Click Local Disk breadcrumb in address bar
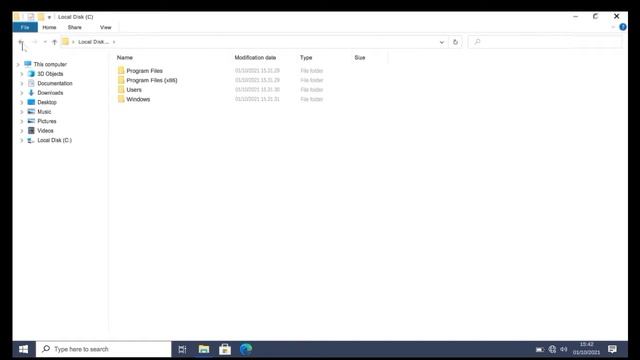640x360 pixels. 93,42
